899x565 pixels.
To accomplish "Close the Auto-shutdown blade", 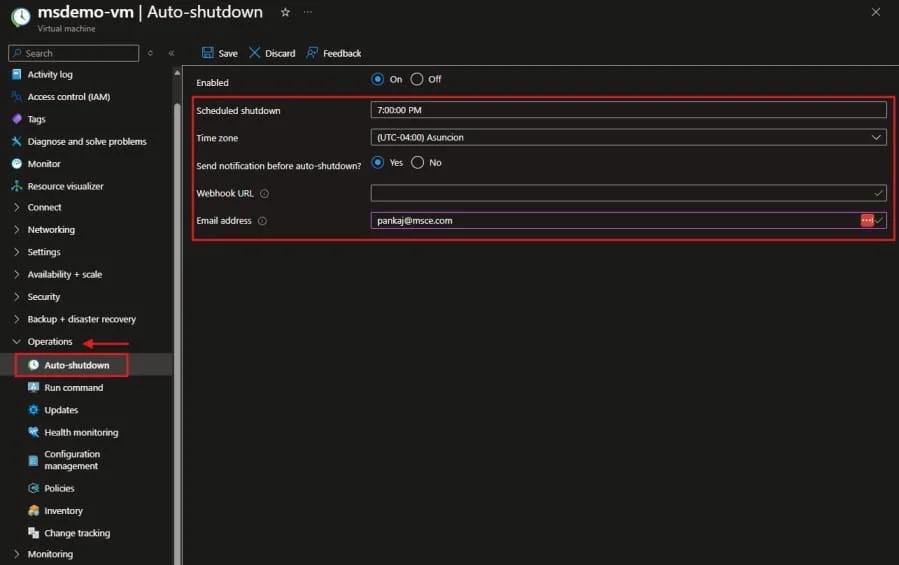I will pyautogui.click(x=875, y=12).
